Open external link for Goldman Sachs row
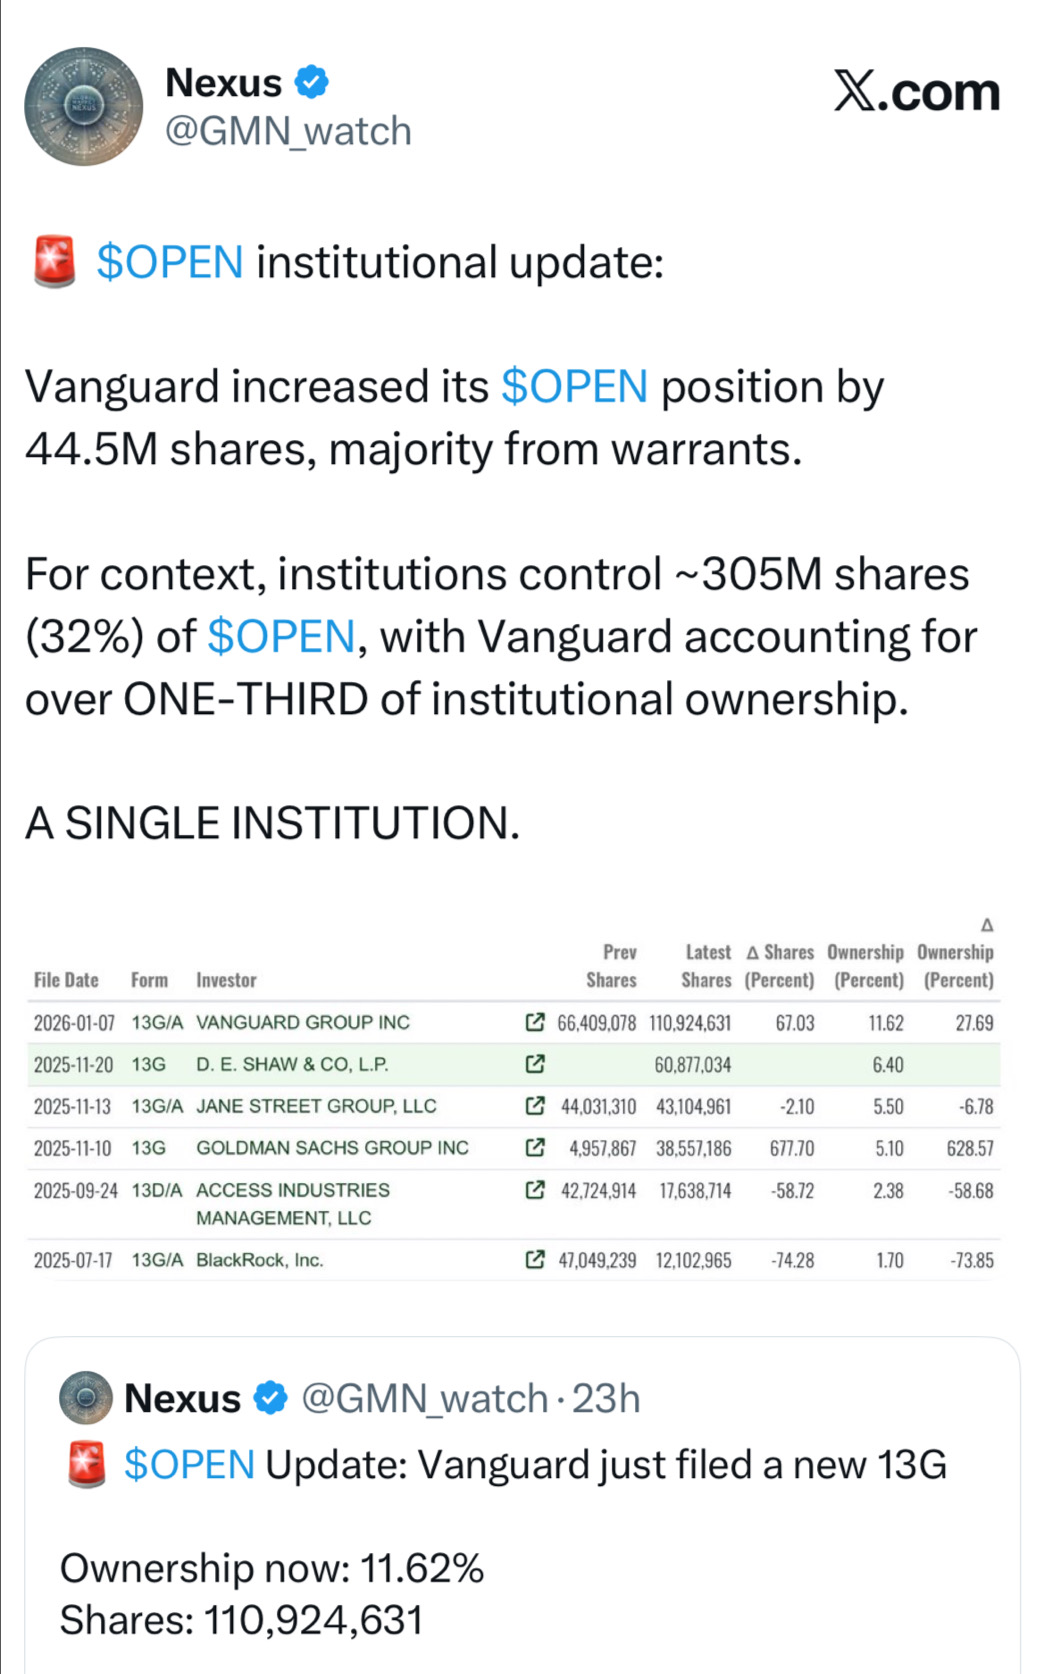 point(535,1147)
